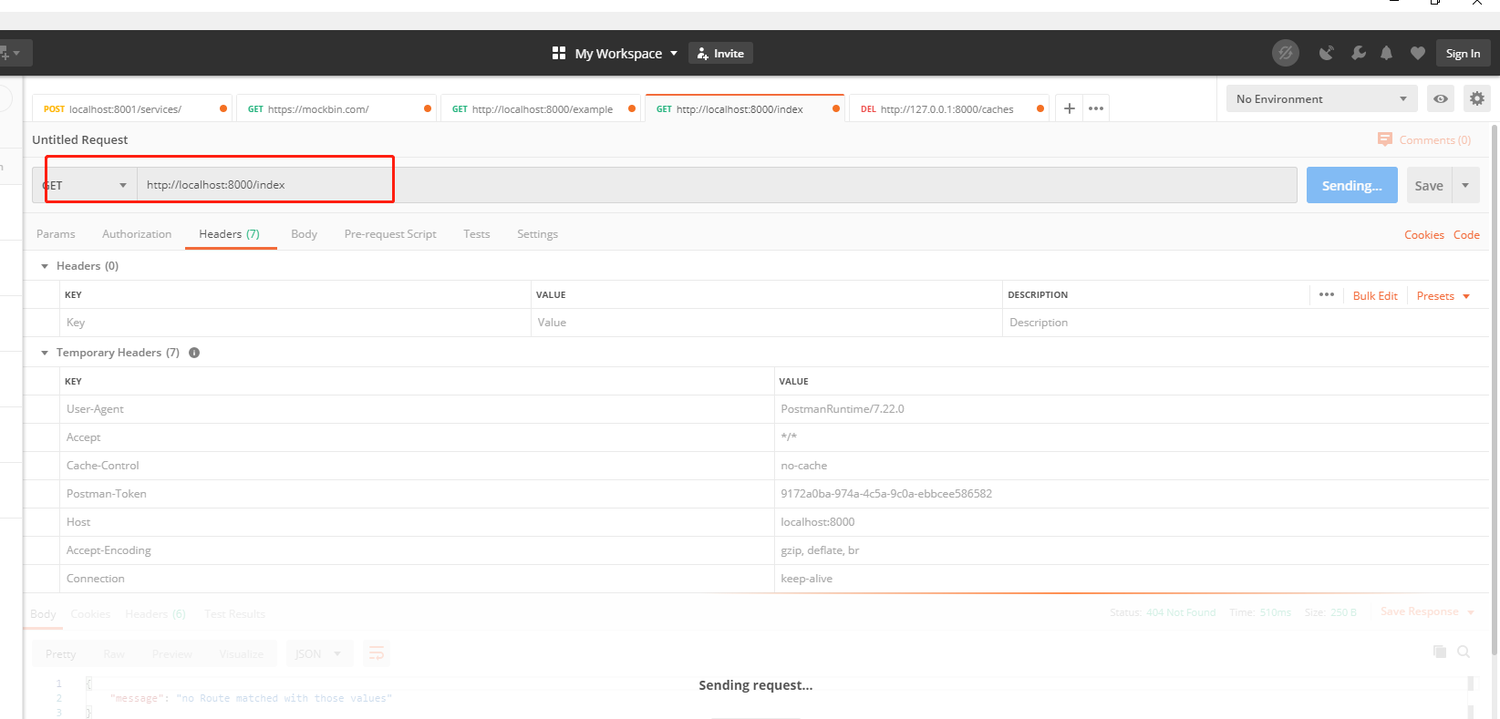Click the no-cache value
Viewport: 1500px width, 719px height.
(804, 465)
